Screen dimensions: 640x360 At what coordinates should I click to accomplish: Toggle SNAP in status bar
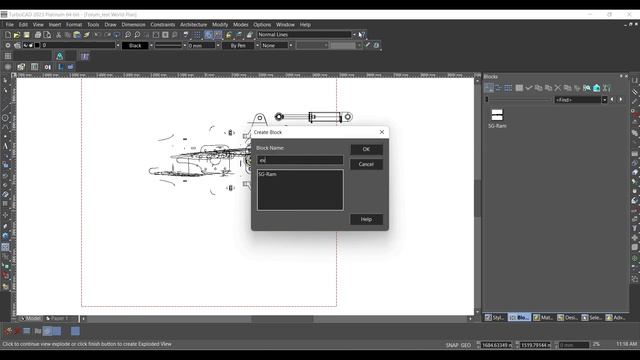pos(452,345)
